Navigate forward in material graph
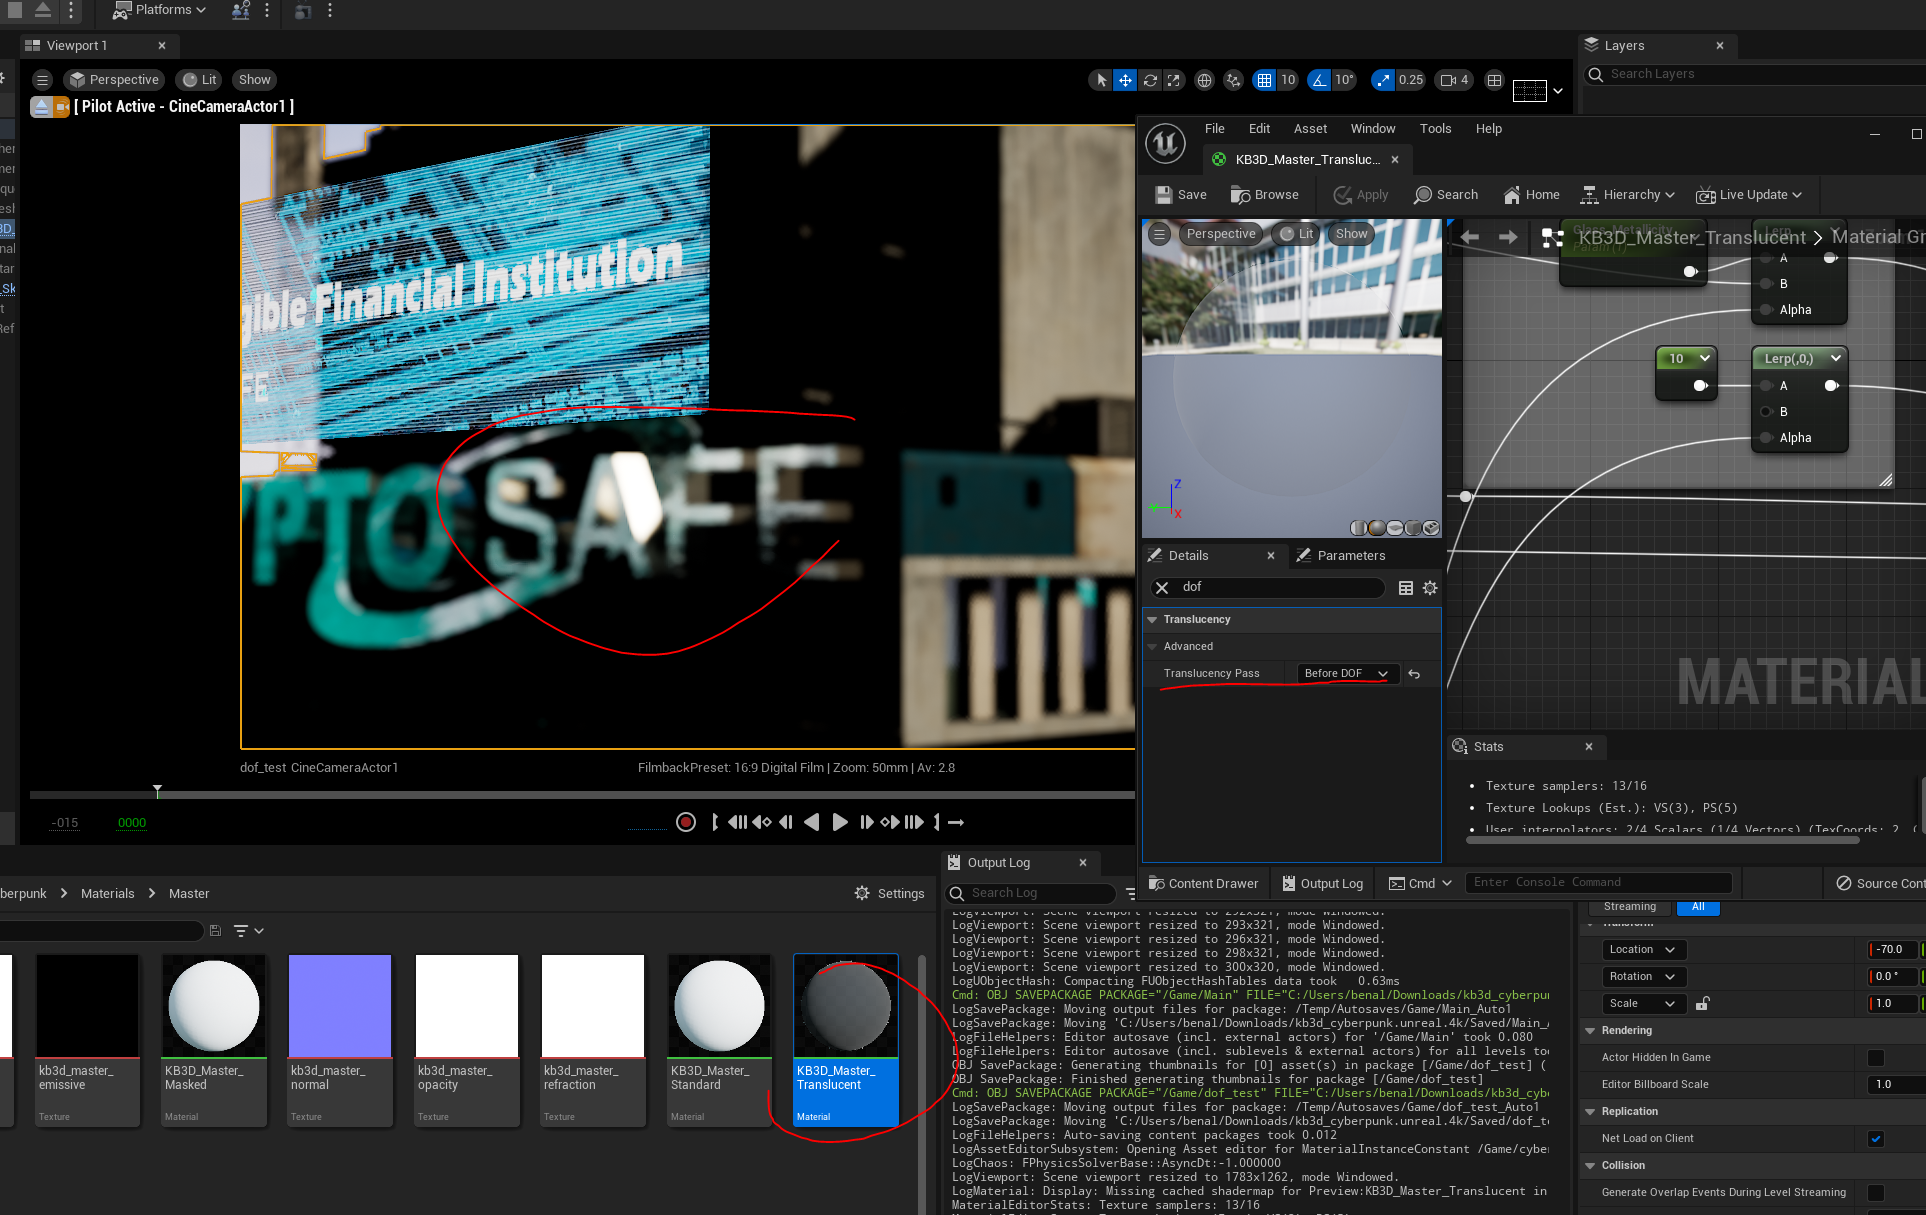Viewport: 1926px width, 1215px height. (1508, 237)
